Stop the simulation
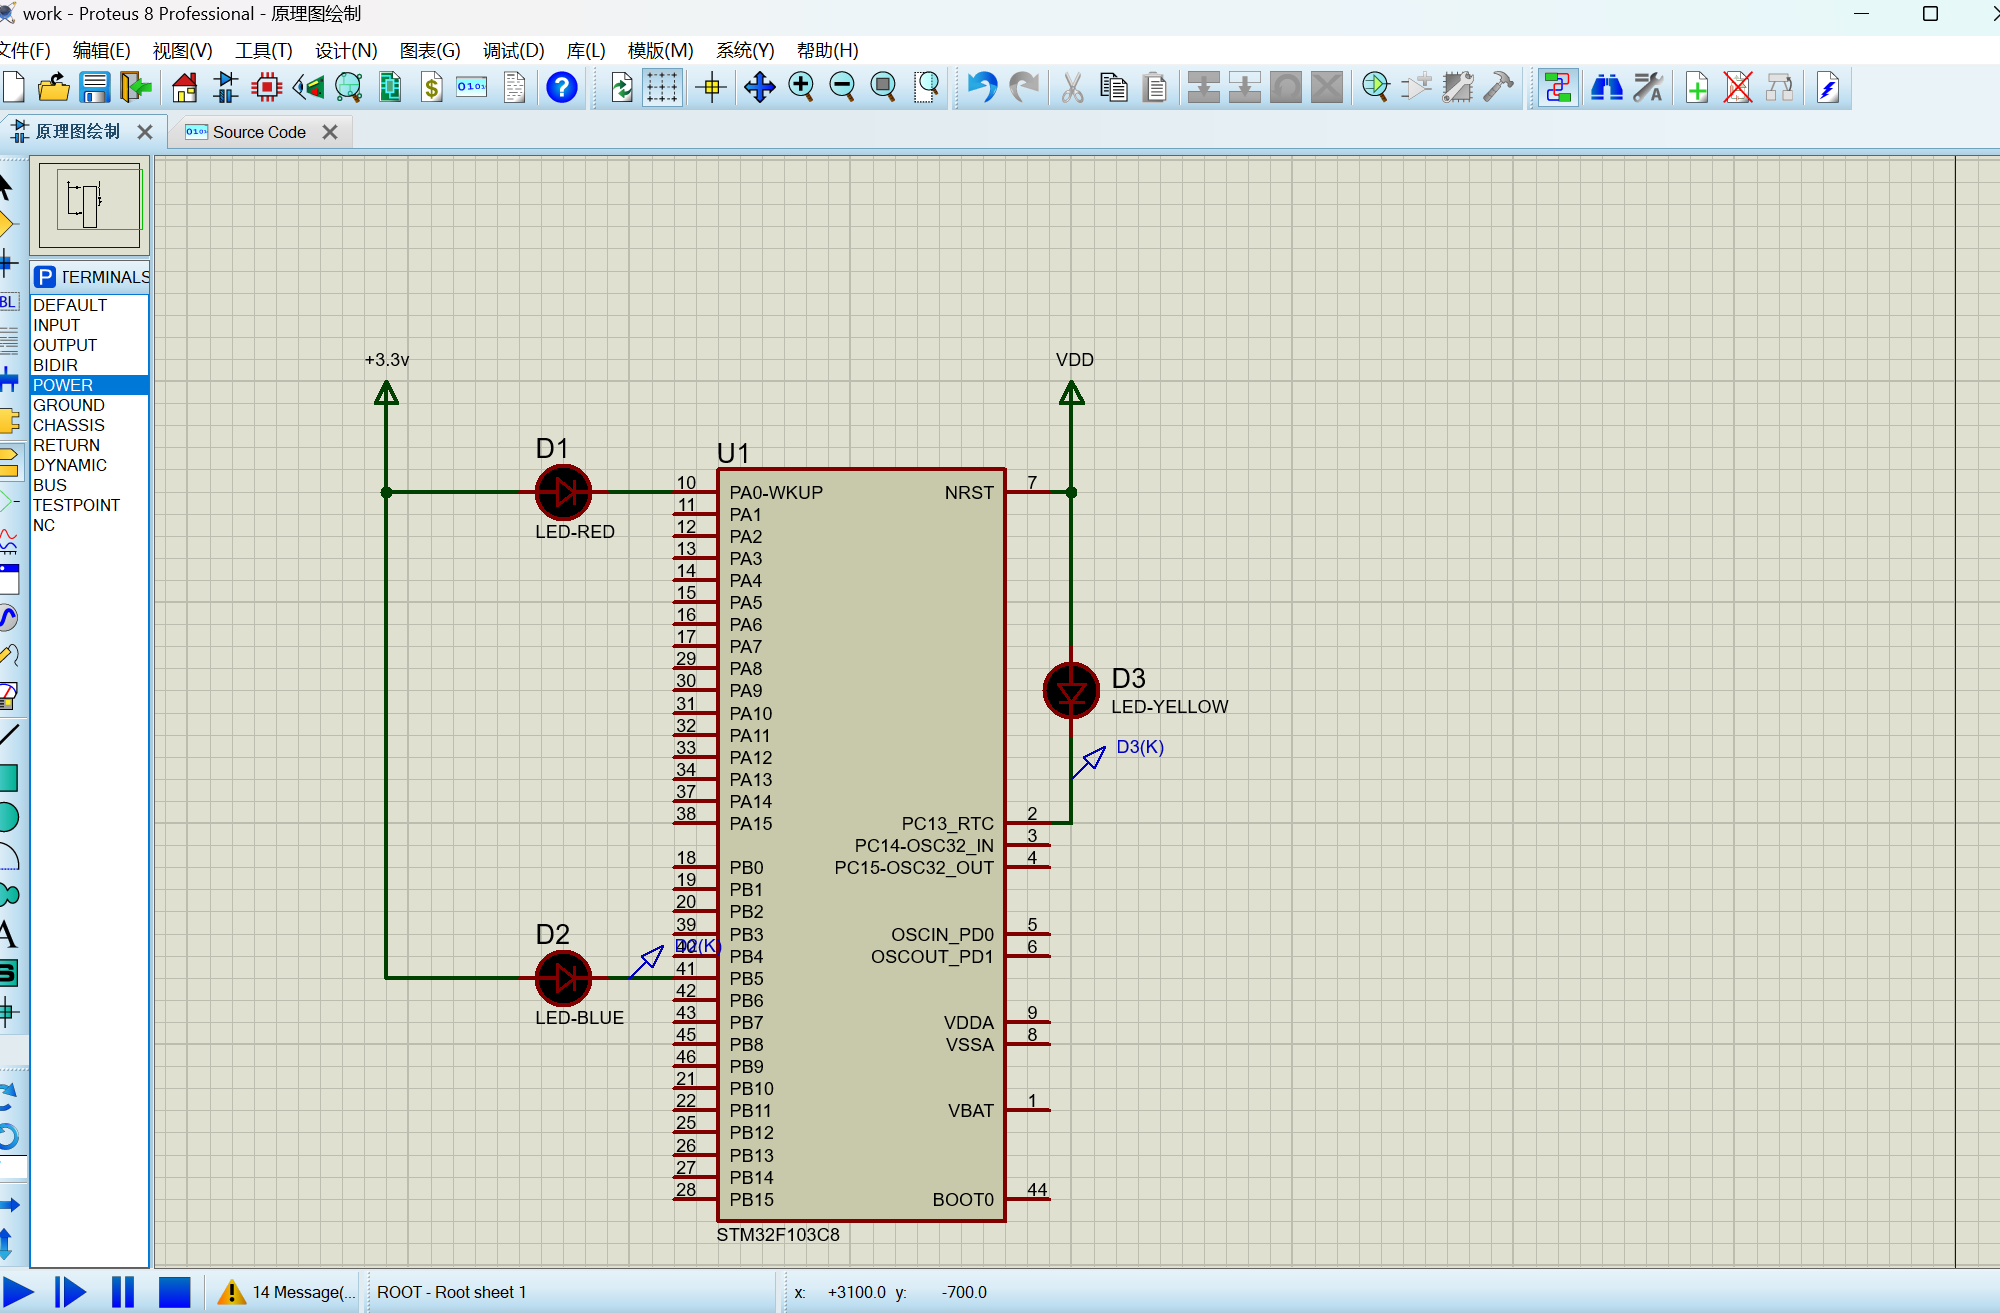Screen dimensions: 2000x1313 coord(175,1292)
